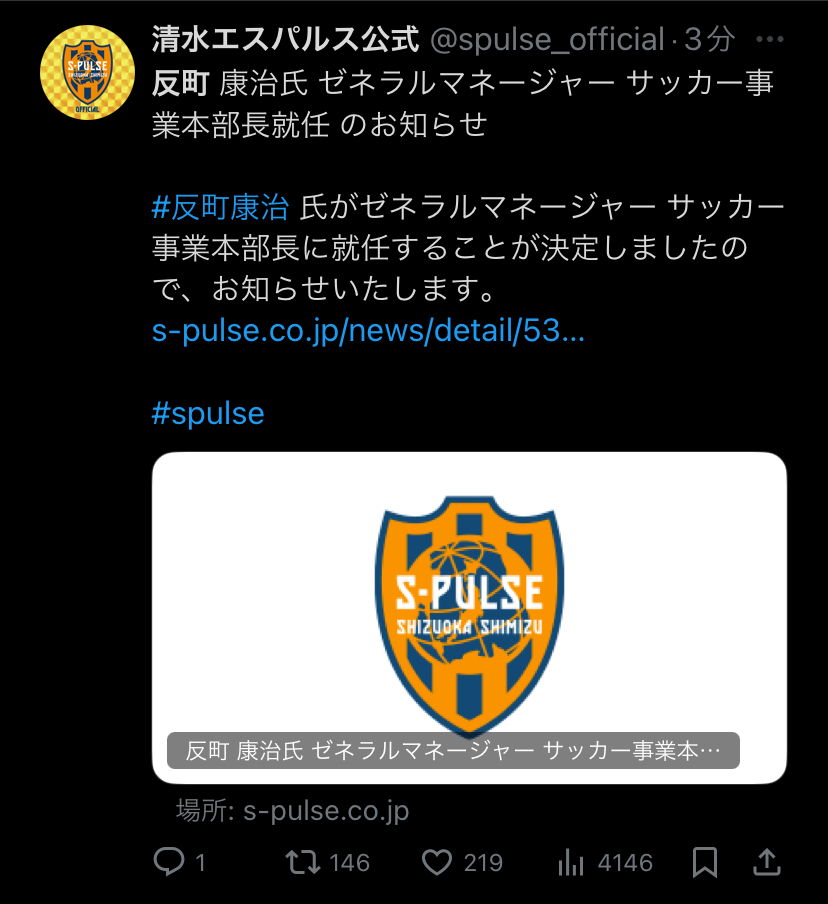The height and width of the screenshot is (904, 828).
Task: Tap the retweet arrows icon
Action: coord(303,862)
